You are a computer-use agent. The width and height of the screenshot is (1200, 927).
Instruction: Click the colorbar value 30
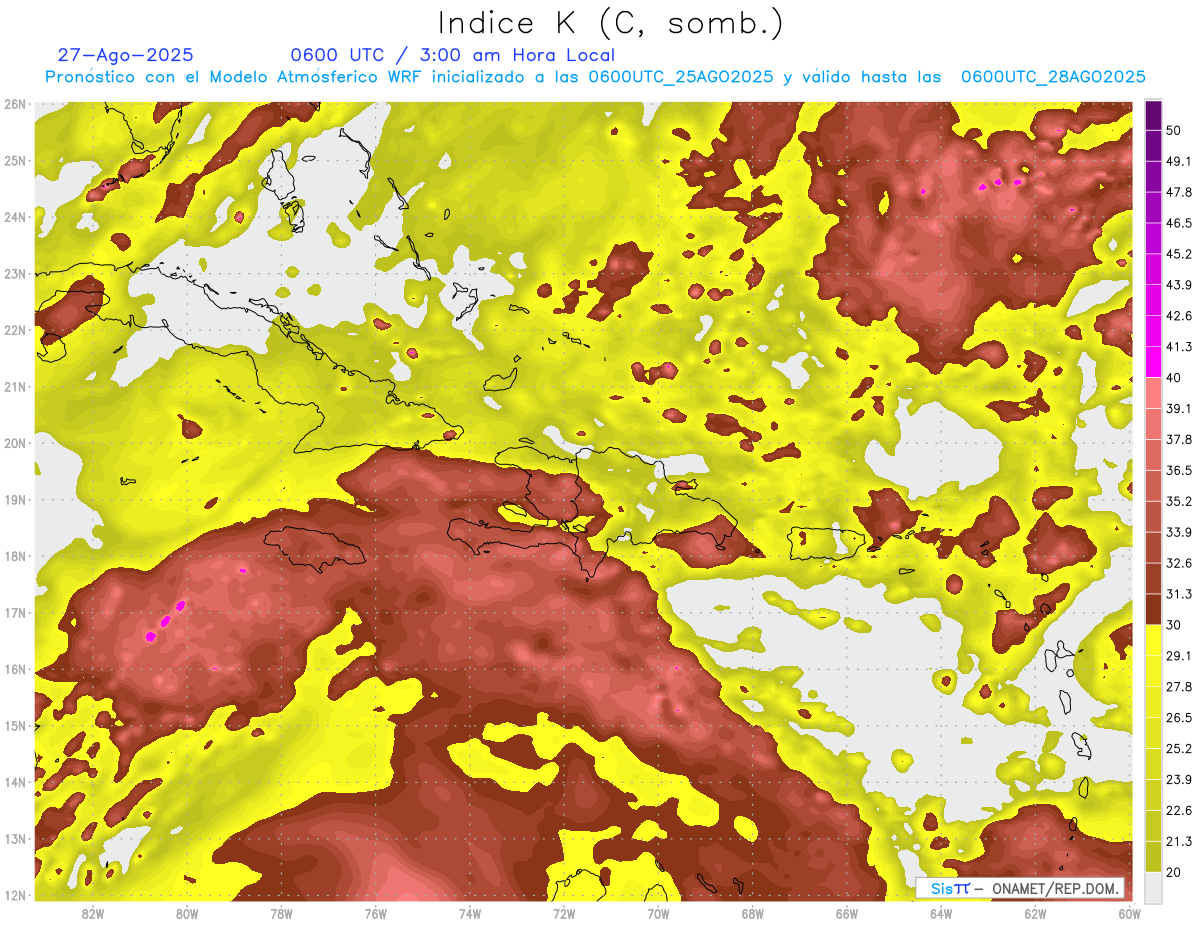pos(1174,625)
